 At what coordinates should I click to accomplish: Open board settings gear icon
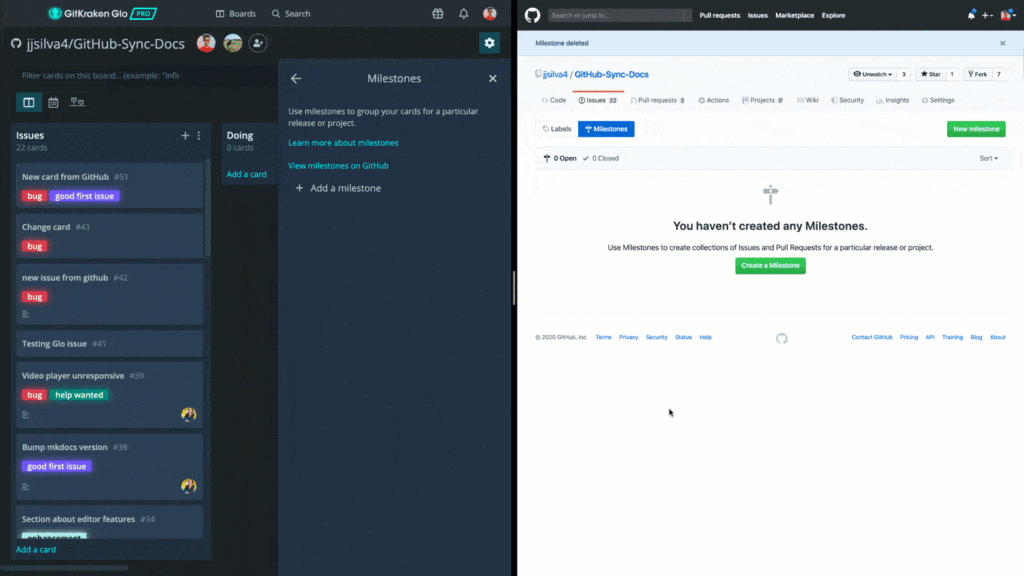click(489, 43)
